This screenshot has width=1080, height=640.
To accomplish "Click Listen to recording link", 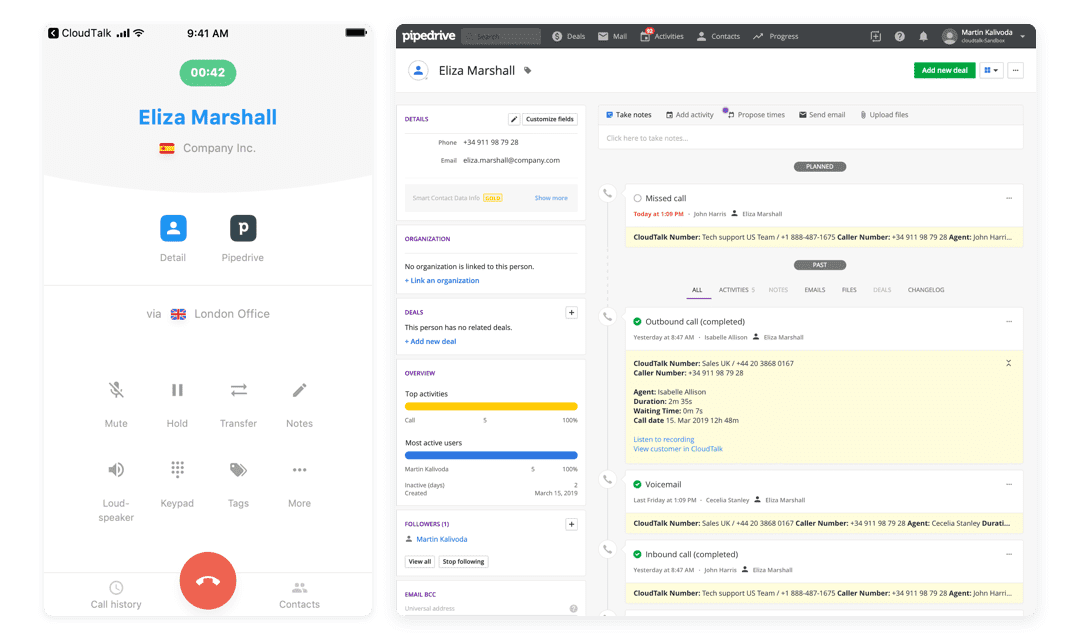I will (x=664, y=440).
